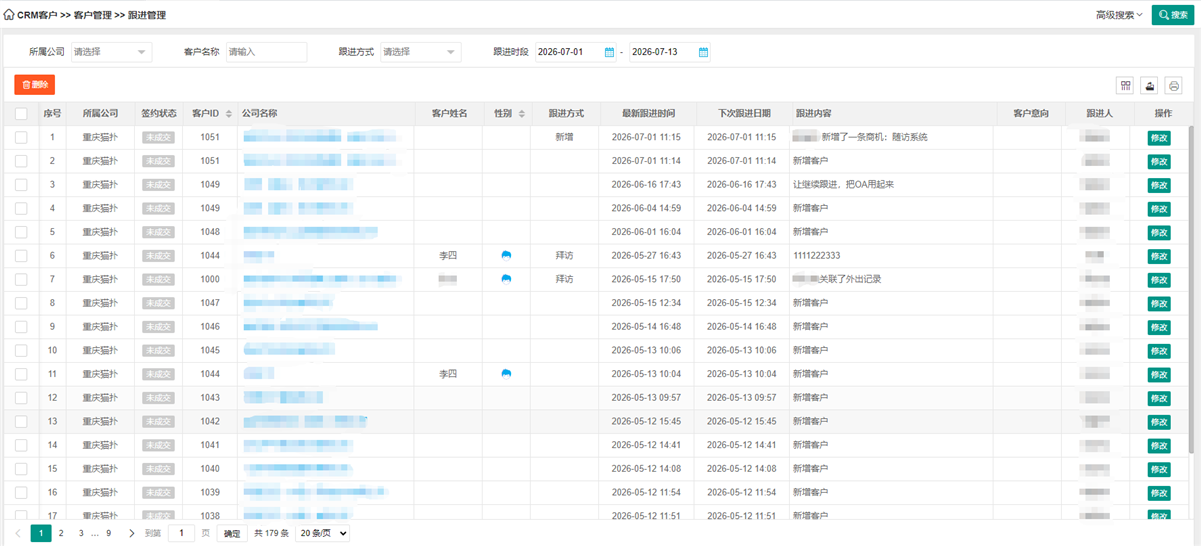Expand the 跟进方式 dropdown
This screenshot has height=546, width=1201.
point(420,52)
